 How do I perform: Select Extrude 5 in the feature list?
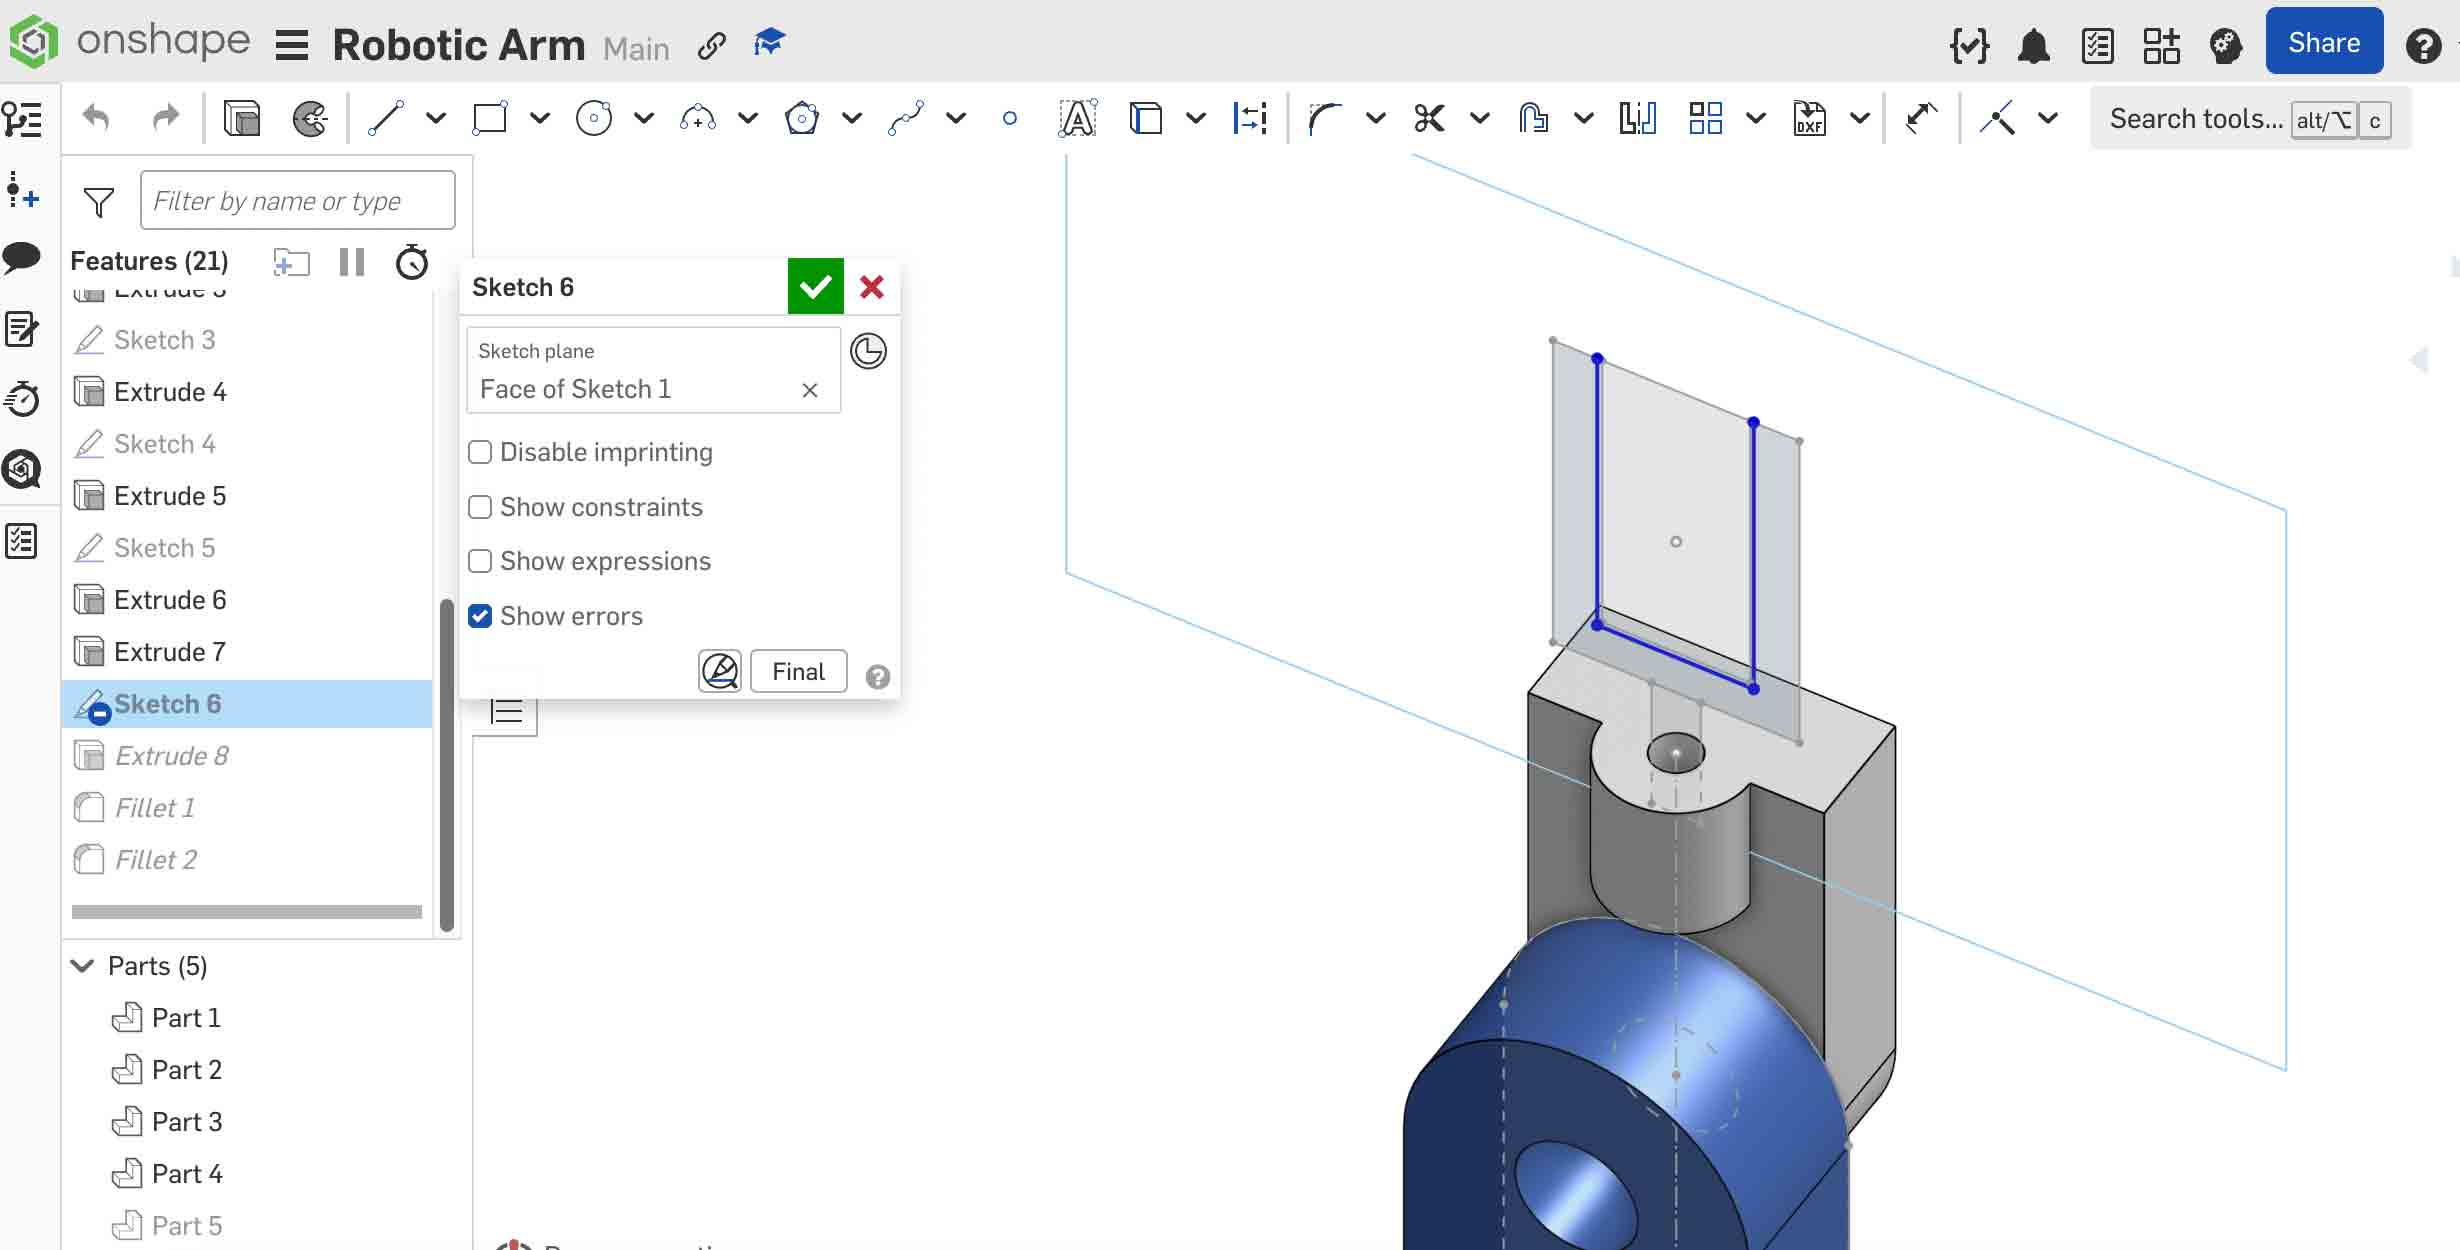(x=171, y=495)
